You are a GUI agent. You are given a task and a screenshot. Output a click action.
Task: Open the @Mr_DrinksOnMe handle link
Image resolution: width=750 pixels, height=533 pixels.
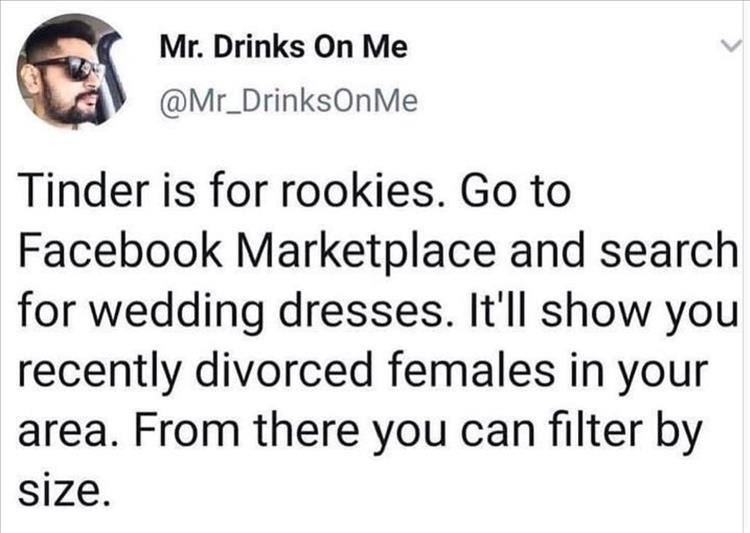coord(289,101)
